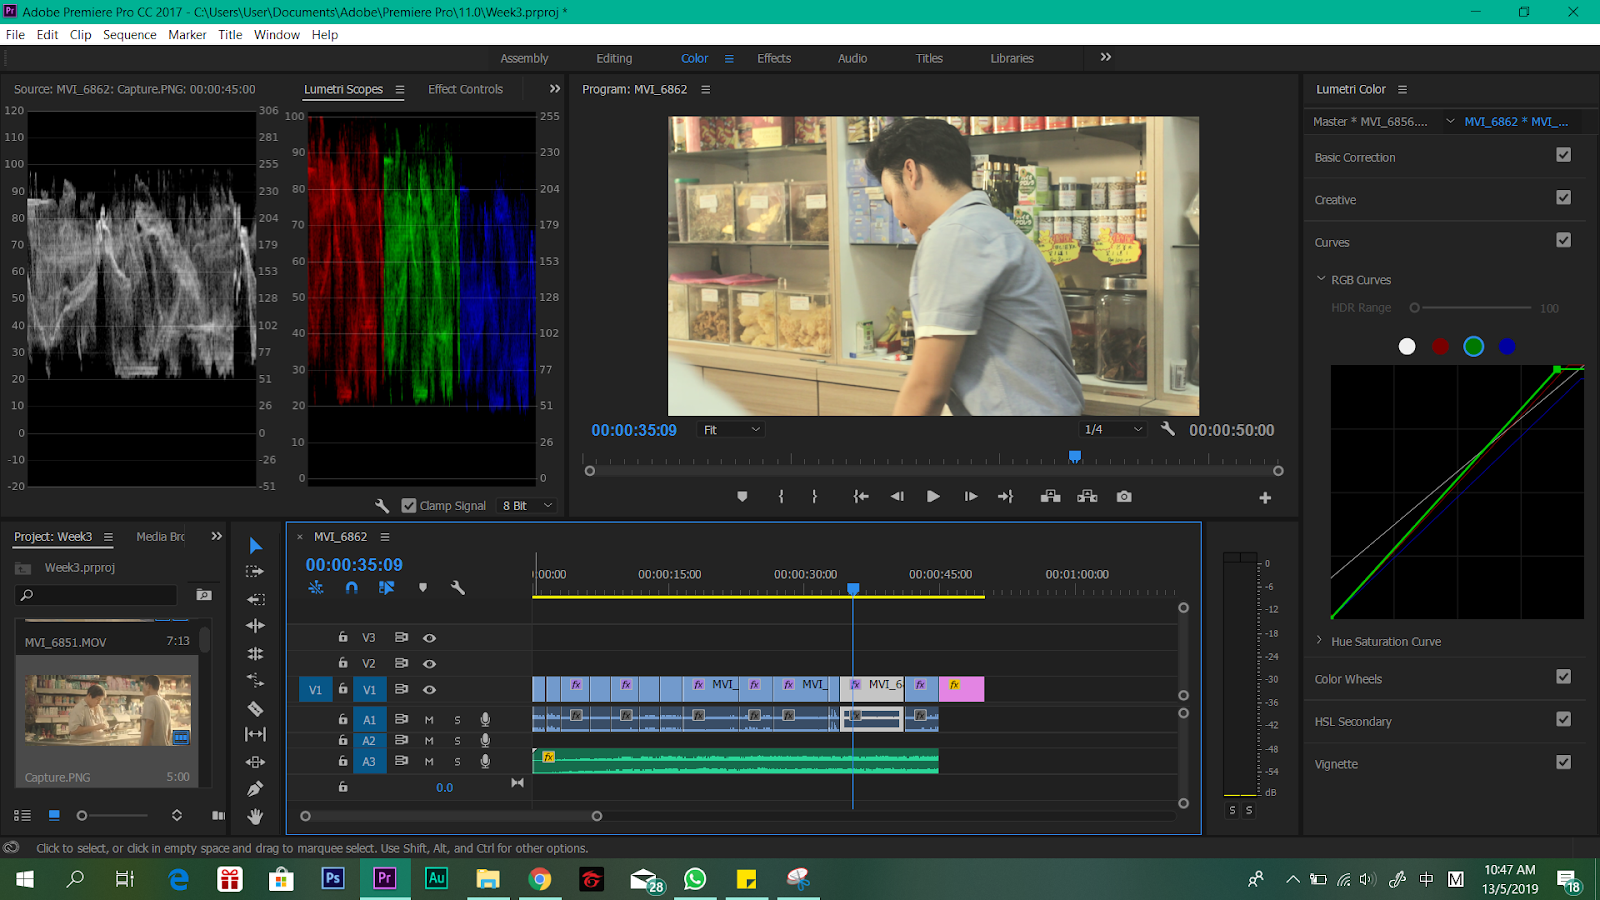Select the Hand tool in the tools panel
This screenshot has height=900, width=1600.
coord(255,817)
